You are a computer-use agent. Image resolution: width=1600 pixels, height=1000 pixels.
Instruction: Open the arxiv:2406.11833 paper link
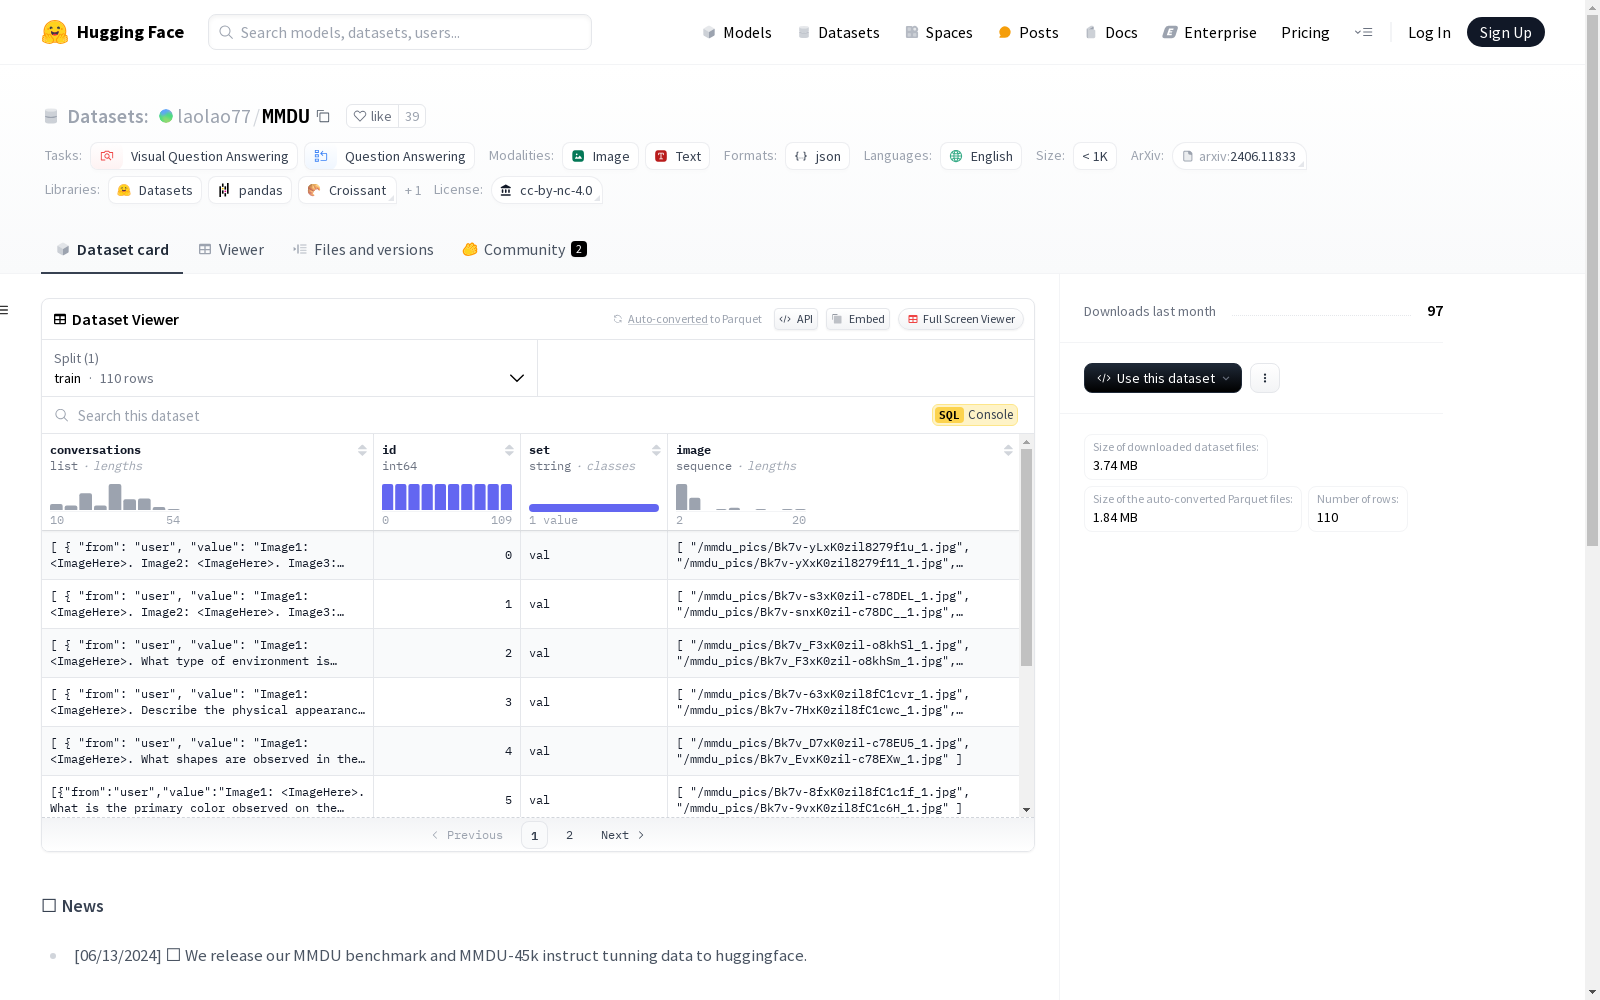[1239, 156]
